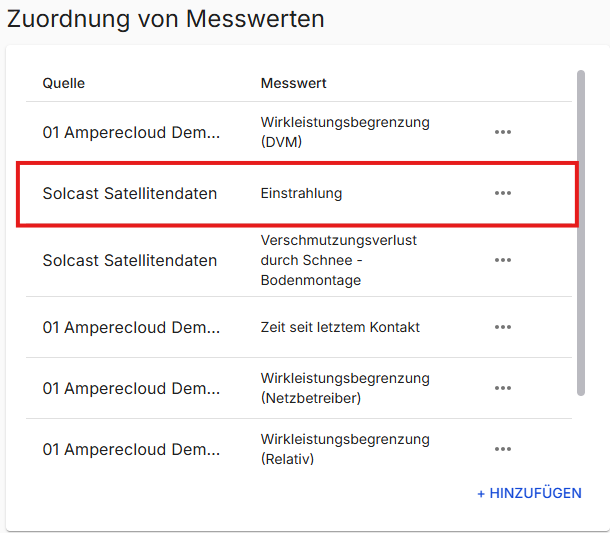Select Solcast Satellitendaten source in Verschmutzungsverlust row
This screenshot has width=610, height=533.
129,260
